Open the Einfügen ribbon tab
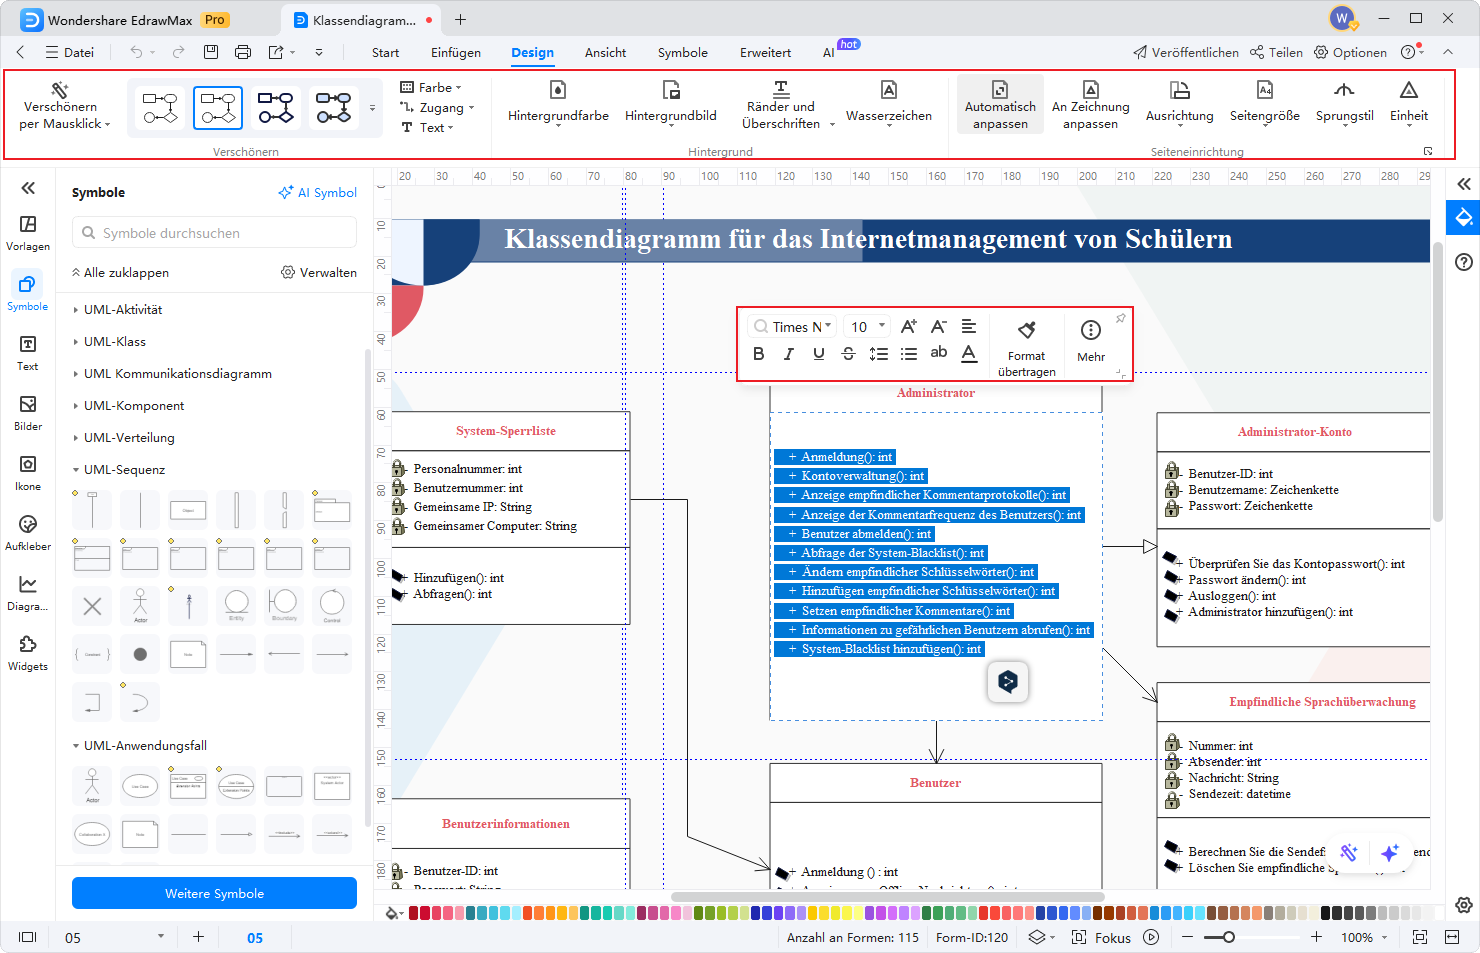 (456, 53)
